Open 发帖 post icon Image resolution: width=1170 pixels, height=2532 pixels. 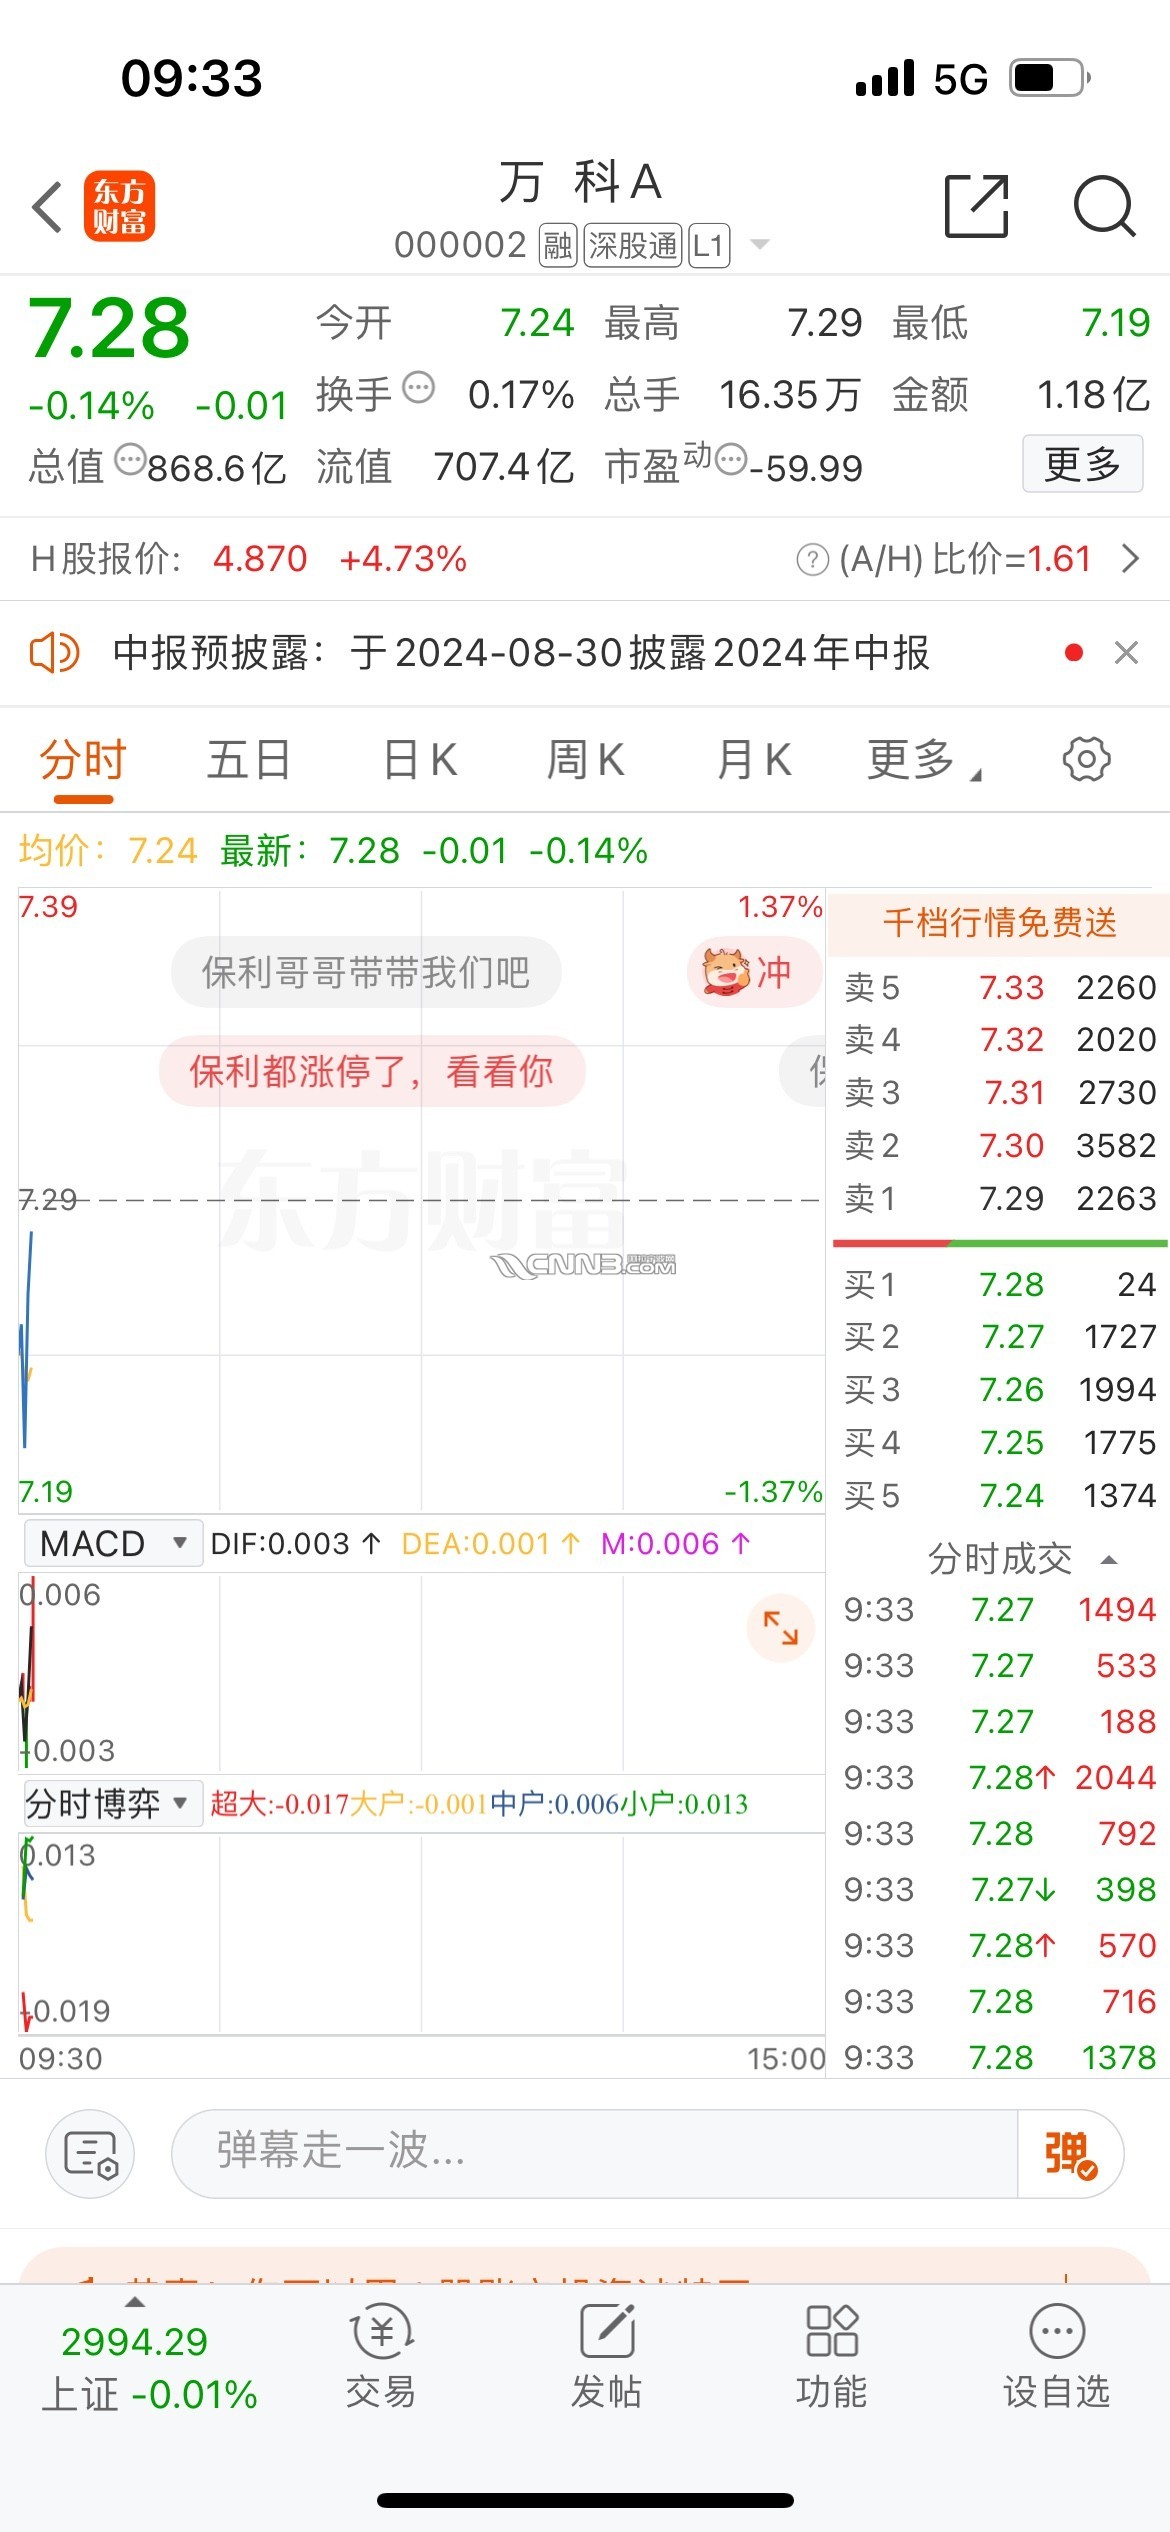pos(606,2356)
